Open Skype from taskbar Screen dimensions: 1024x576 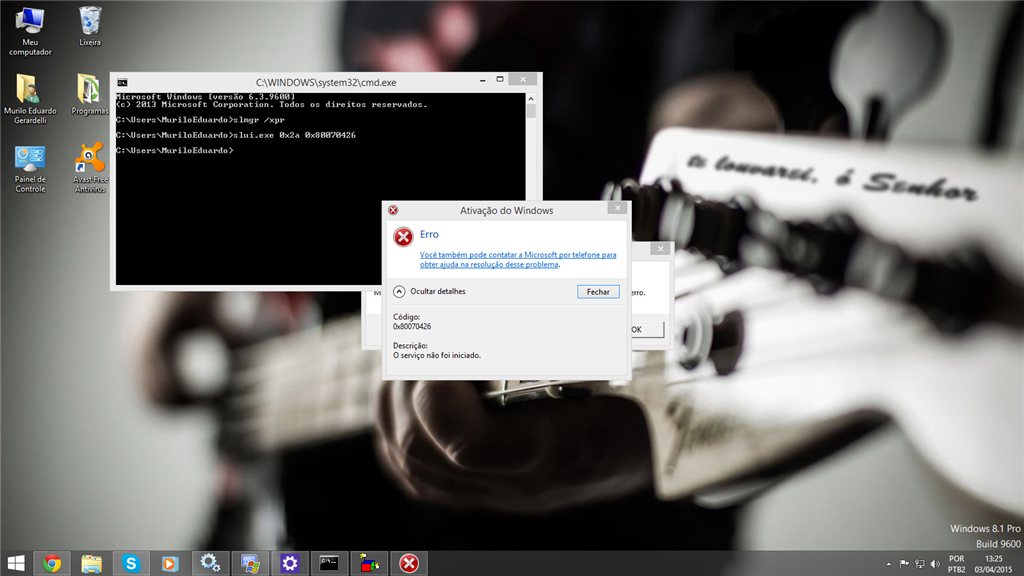click(131, 563)
